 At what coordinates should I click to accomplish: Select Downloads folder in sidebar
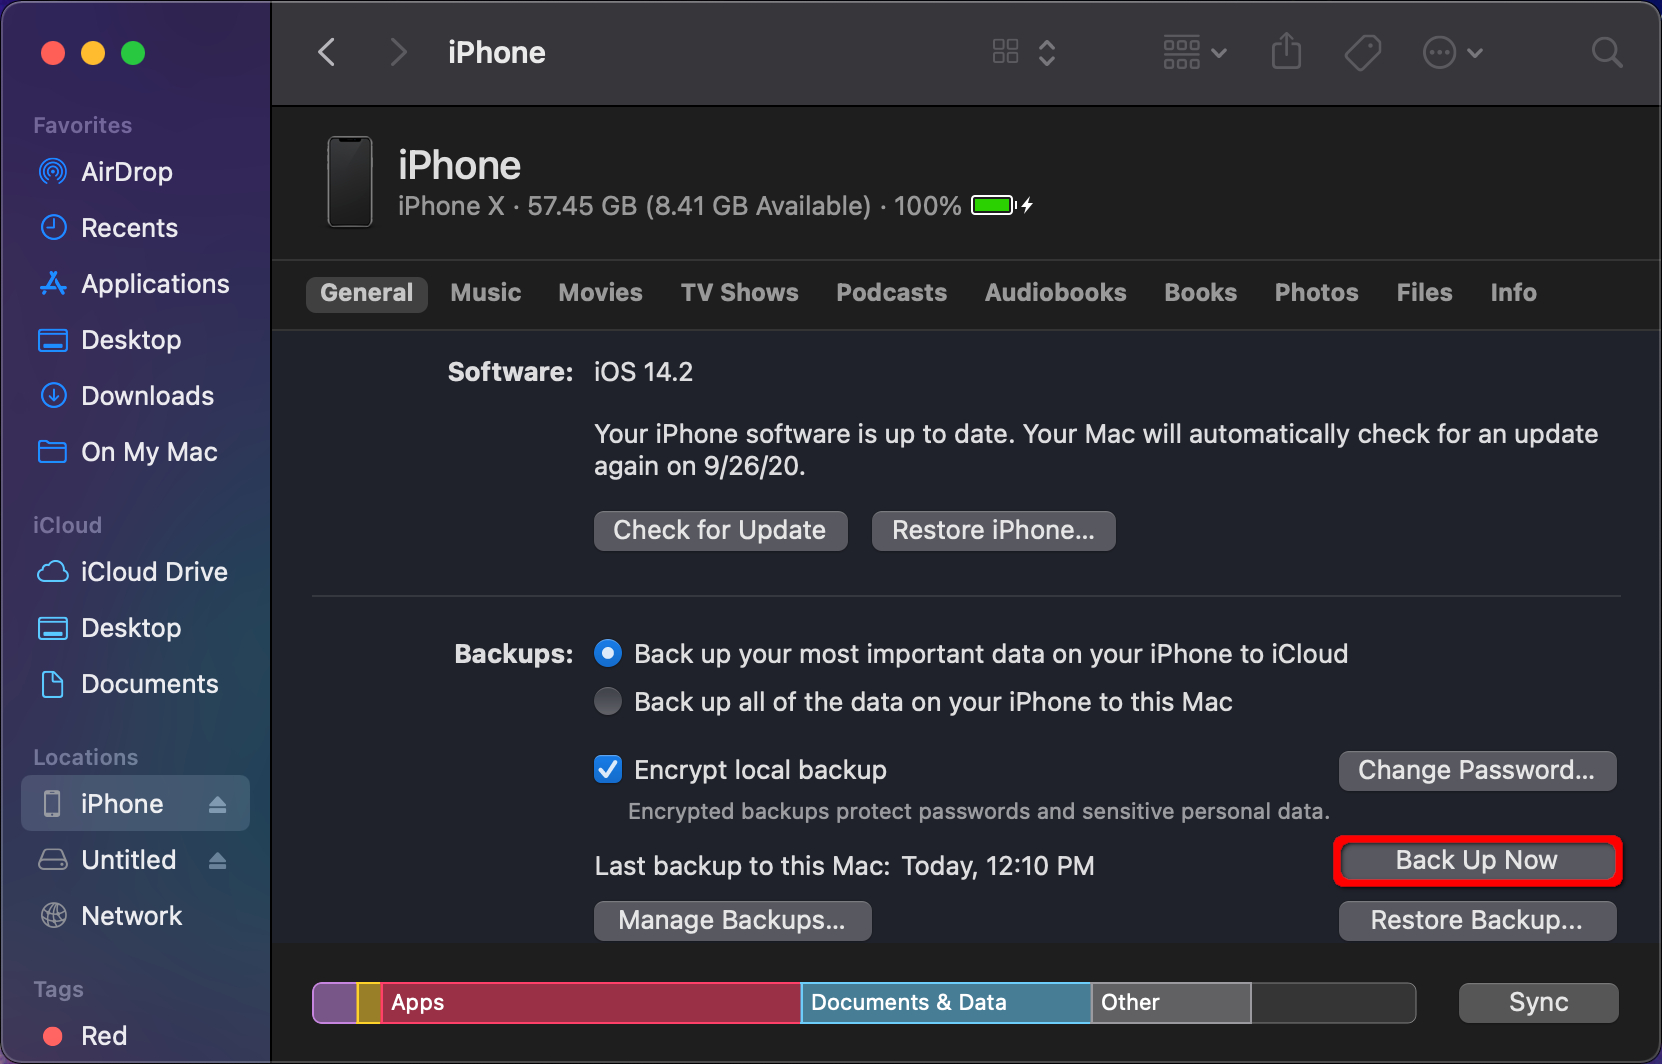pyautogui.click(x=147, y=396)
